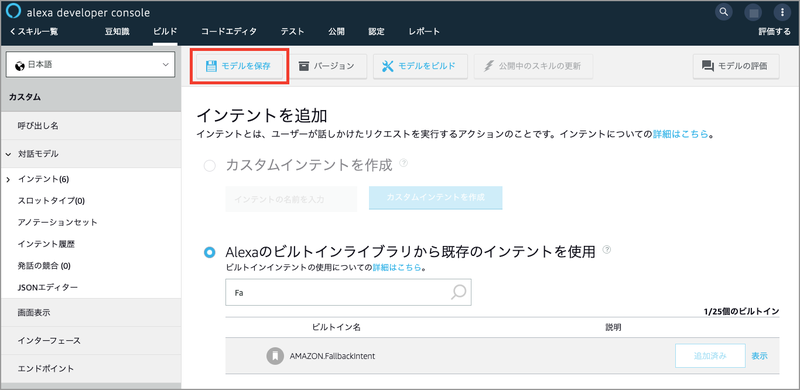Open エンドポイント in the sidebar
Image resolution: width=800 pixels, height=390 pixels.
point(91,369)
